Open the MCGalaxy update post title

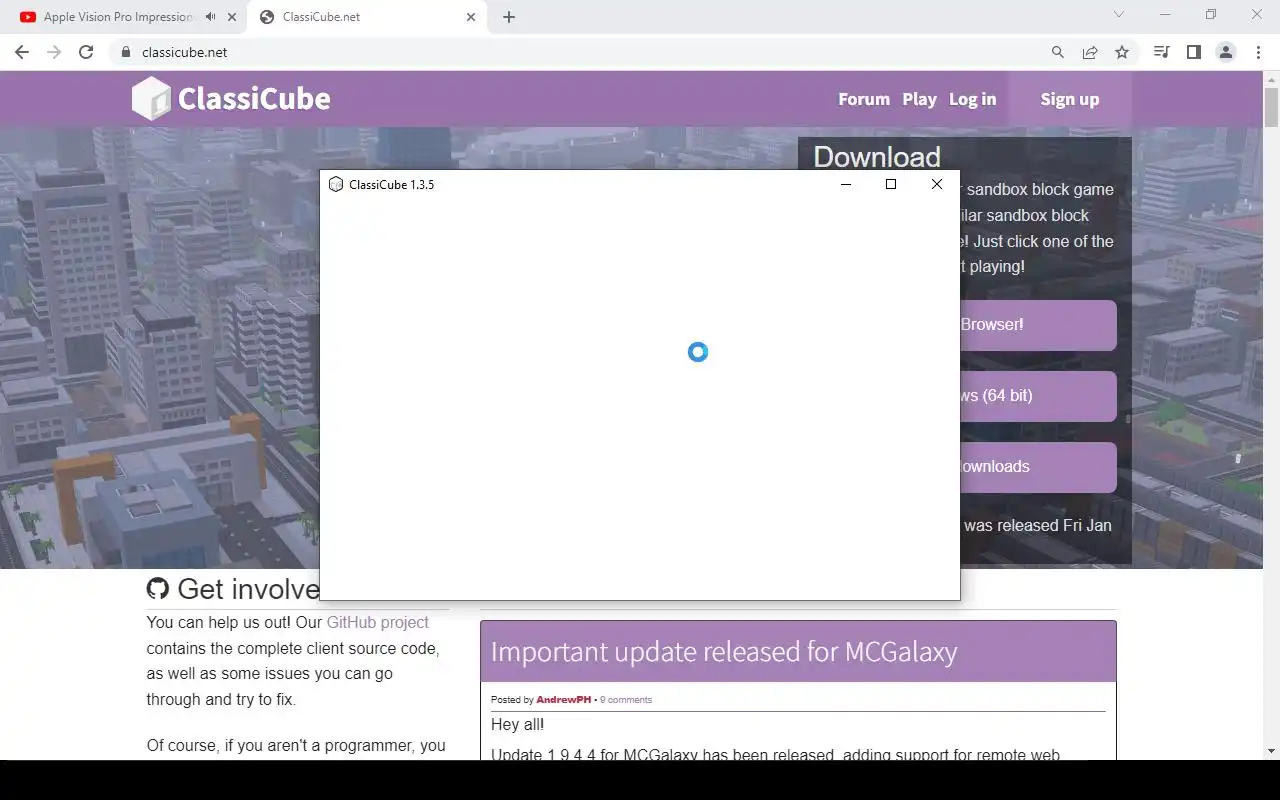point(724,651)
